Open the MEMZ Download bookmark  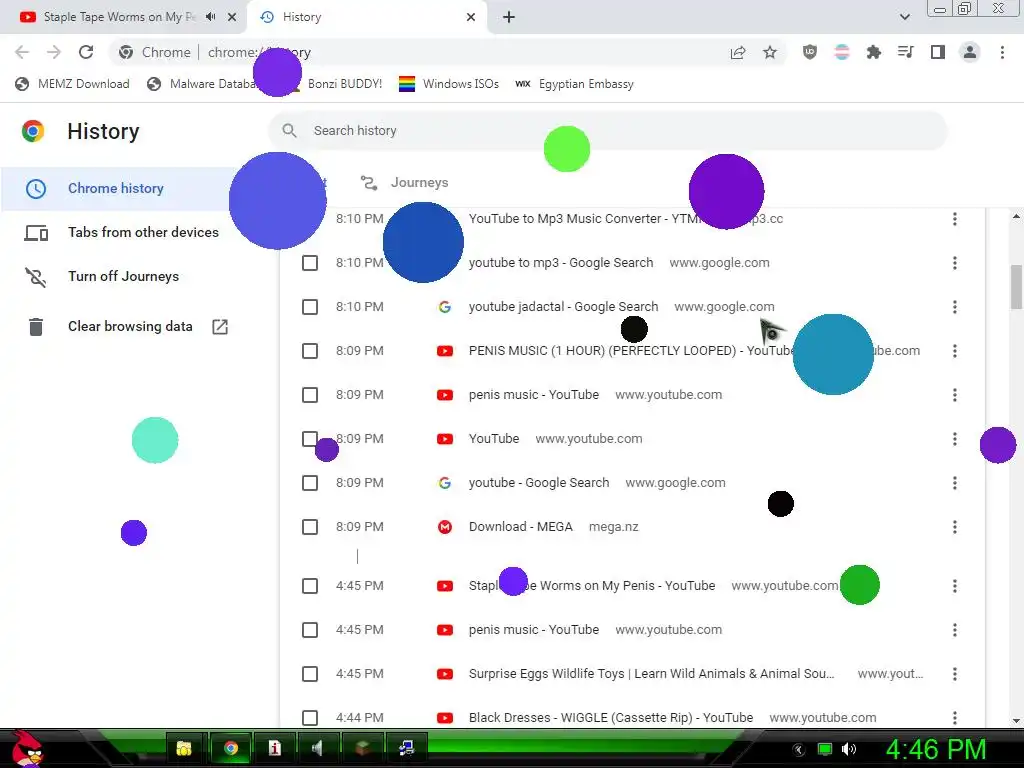click(x=72, y=84)
